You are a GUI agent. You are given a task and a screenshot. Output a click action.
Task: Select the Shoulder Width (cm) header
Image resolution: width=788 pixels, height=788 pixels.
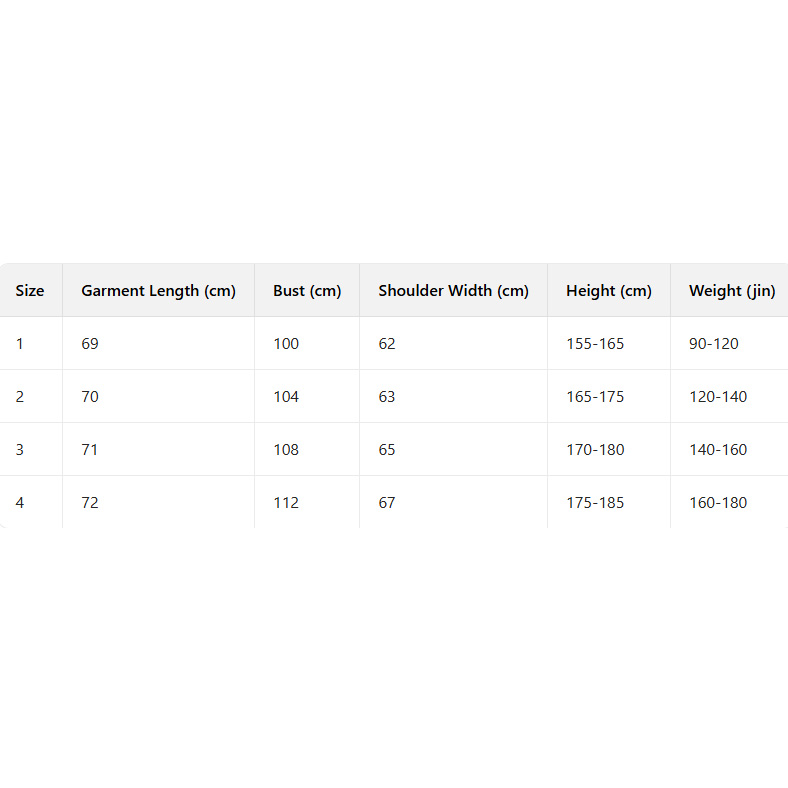tap(453, 291)
